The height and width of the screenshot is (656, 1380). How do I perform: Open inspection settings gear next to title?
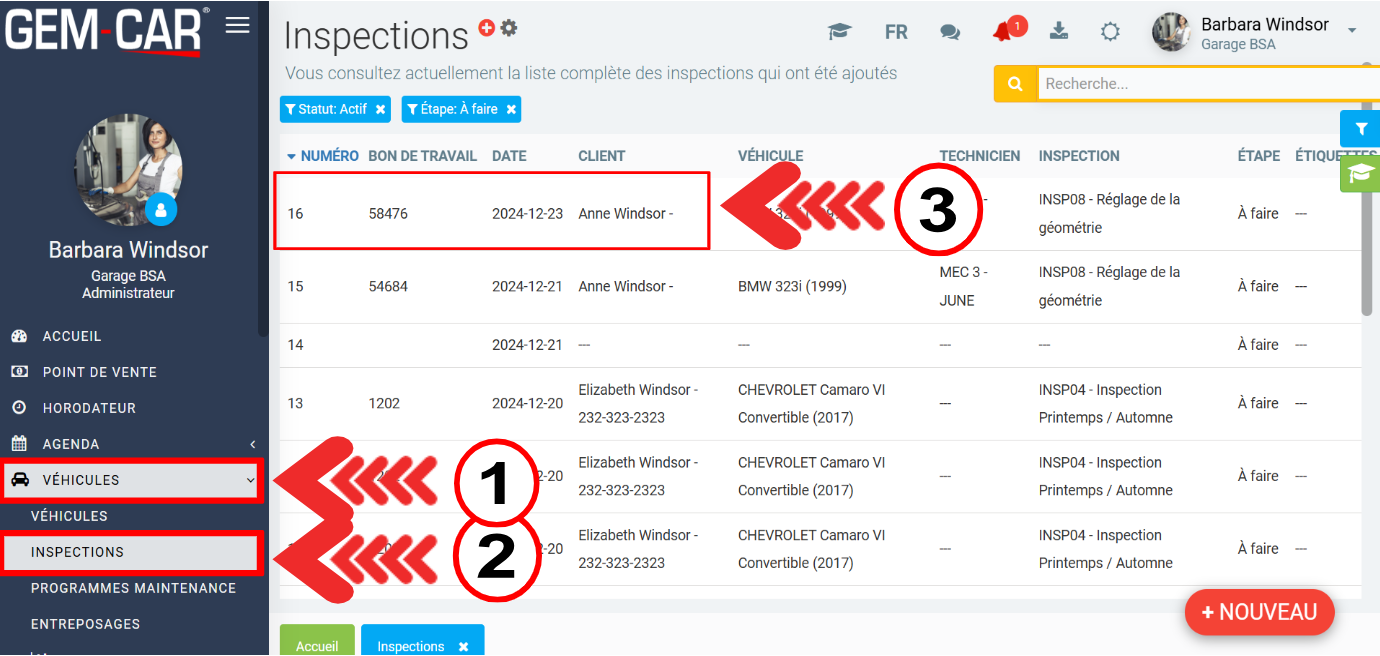pos(509,28)
